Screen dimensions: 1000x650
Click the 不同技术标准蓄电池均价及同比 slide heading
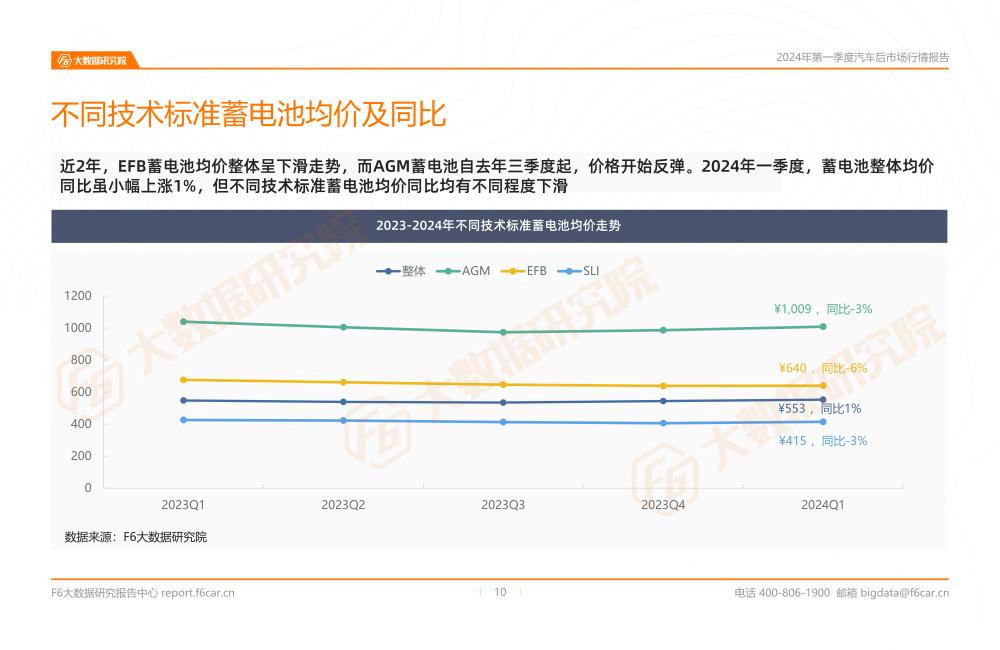(x=248, y=115)
